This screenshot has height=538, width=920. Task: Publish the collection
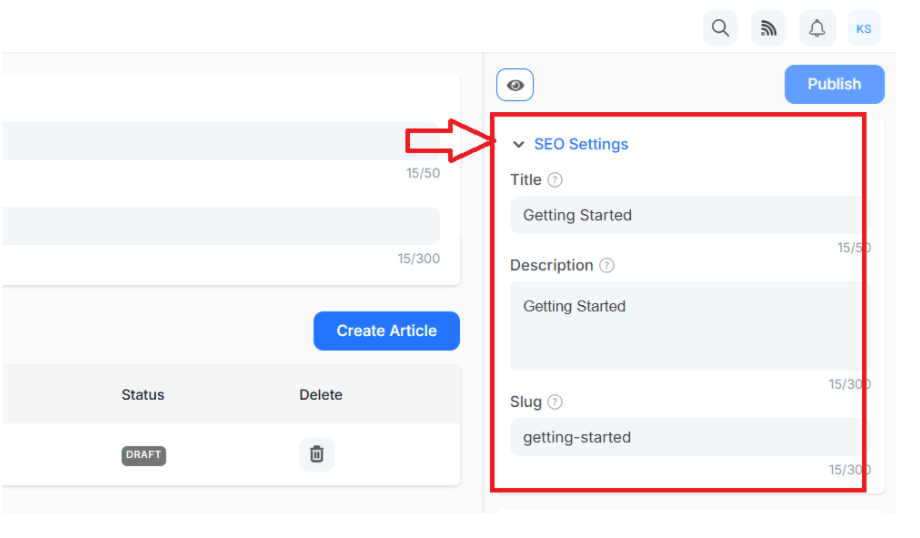834,84
